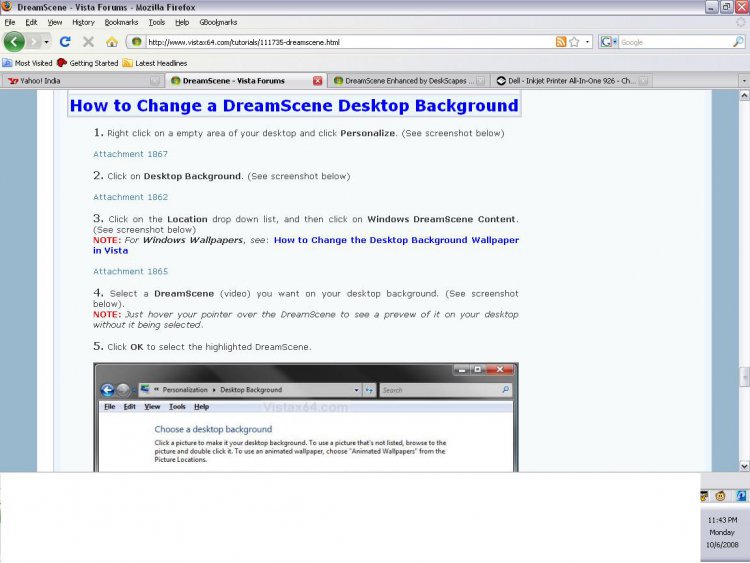The width and height of the screenshot is (750, 563).
Task: Open the list all tabs dropdown
Action: pos(744,81)
